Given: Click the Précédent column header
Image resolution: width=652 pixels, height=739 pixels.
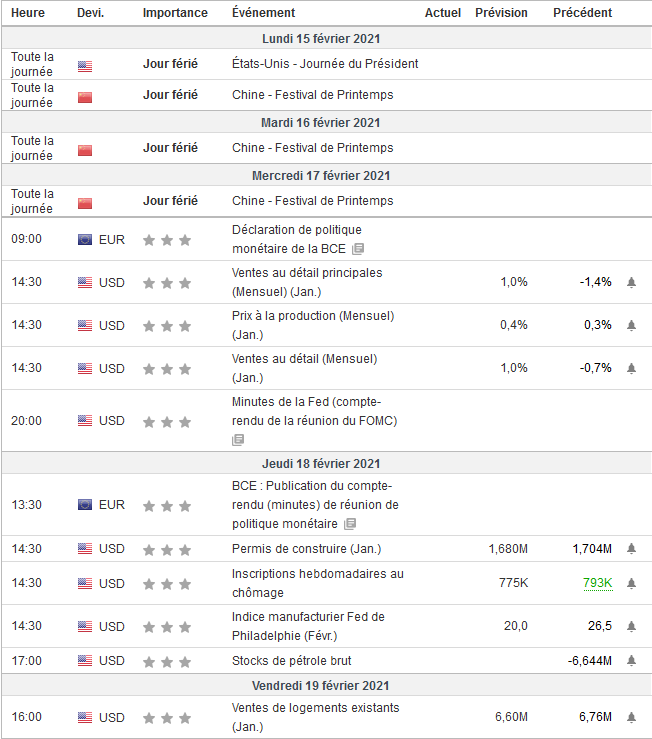Looking at the screenshot, I should [583, 13].
